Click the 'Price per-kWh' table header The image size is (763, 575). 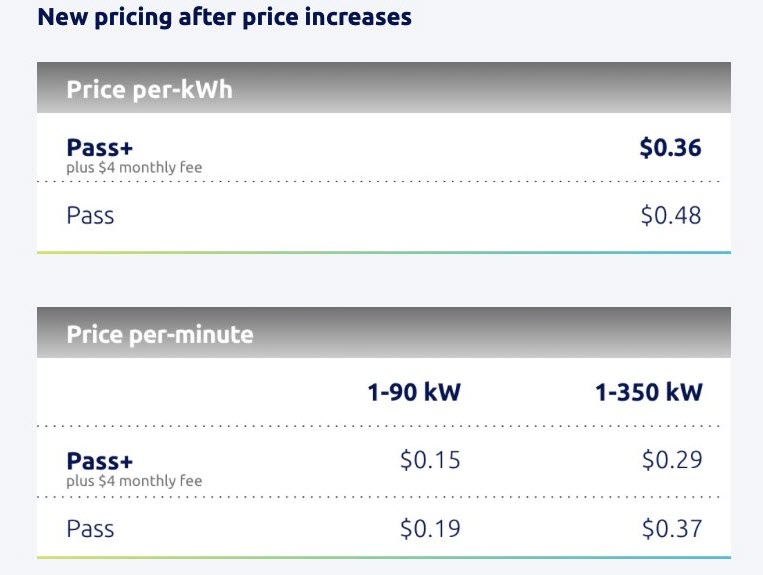(x=149, y=89)
